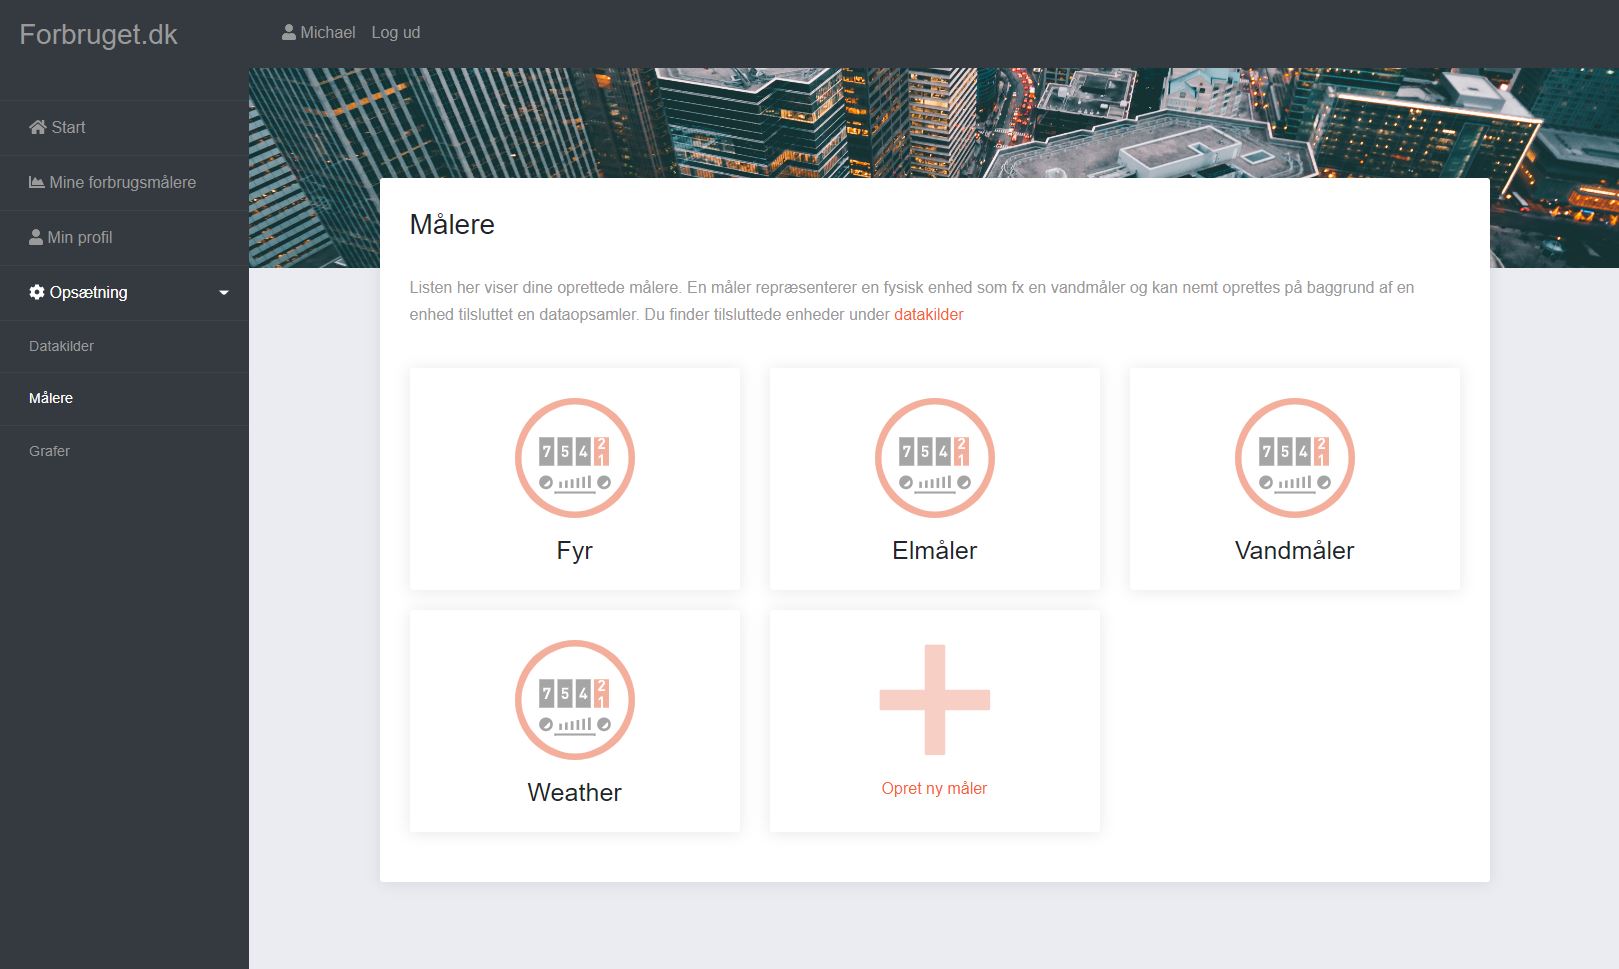Open the Datakilder submenu item
This screenshot has width=1619, height=969.
61,346
